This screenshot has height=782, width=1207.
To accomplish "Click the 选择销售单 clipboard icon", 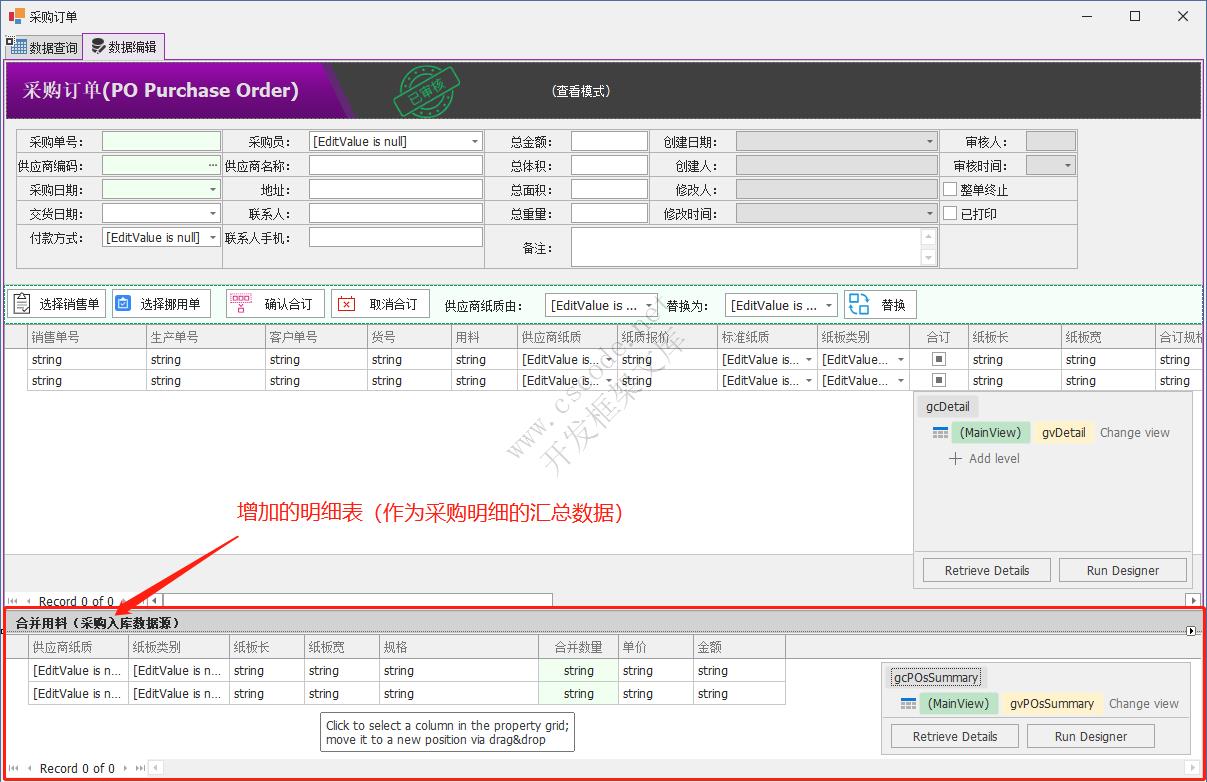I will pyautogui.click(x=22, y=303).
